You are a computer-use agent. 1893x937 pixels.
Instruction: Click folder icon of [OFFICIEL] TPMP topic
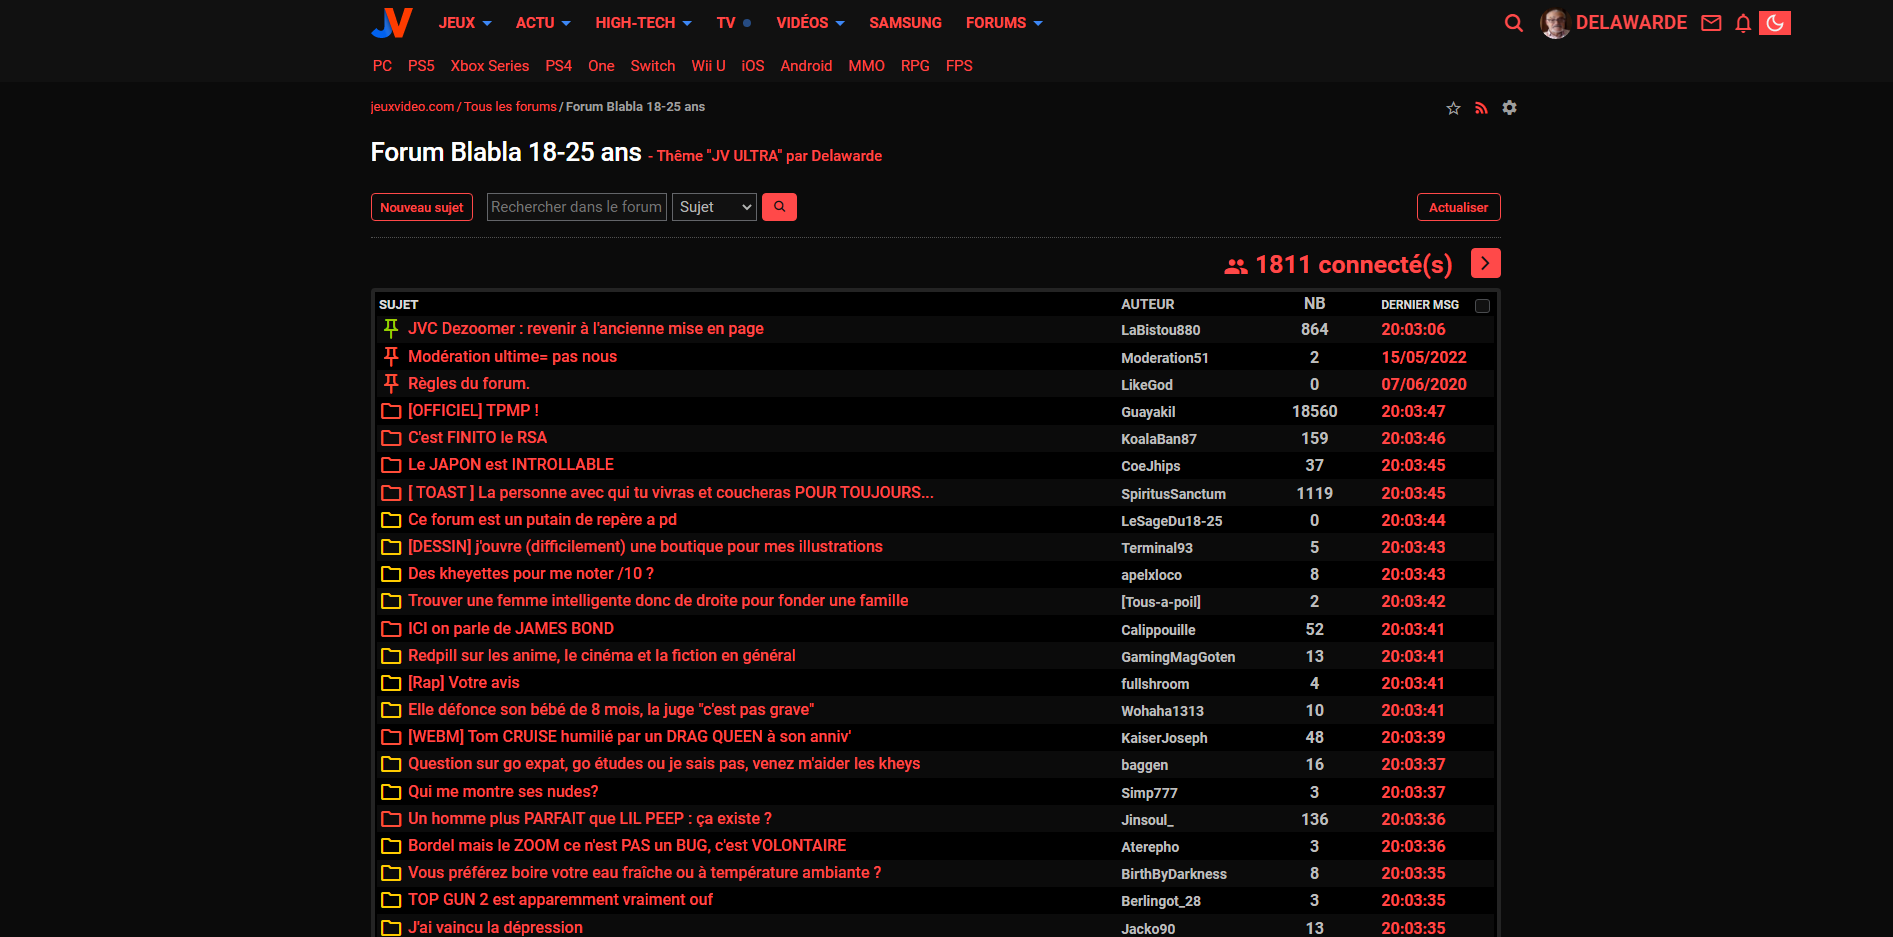pos(391,411)
